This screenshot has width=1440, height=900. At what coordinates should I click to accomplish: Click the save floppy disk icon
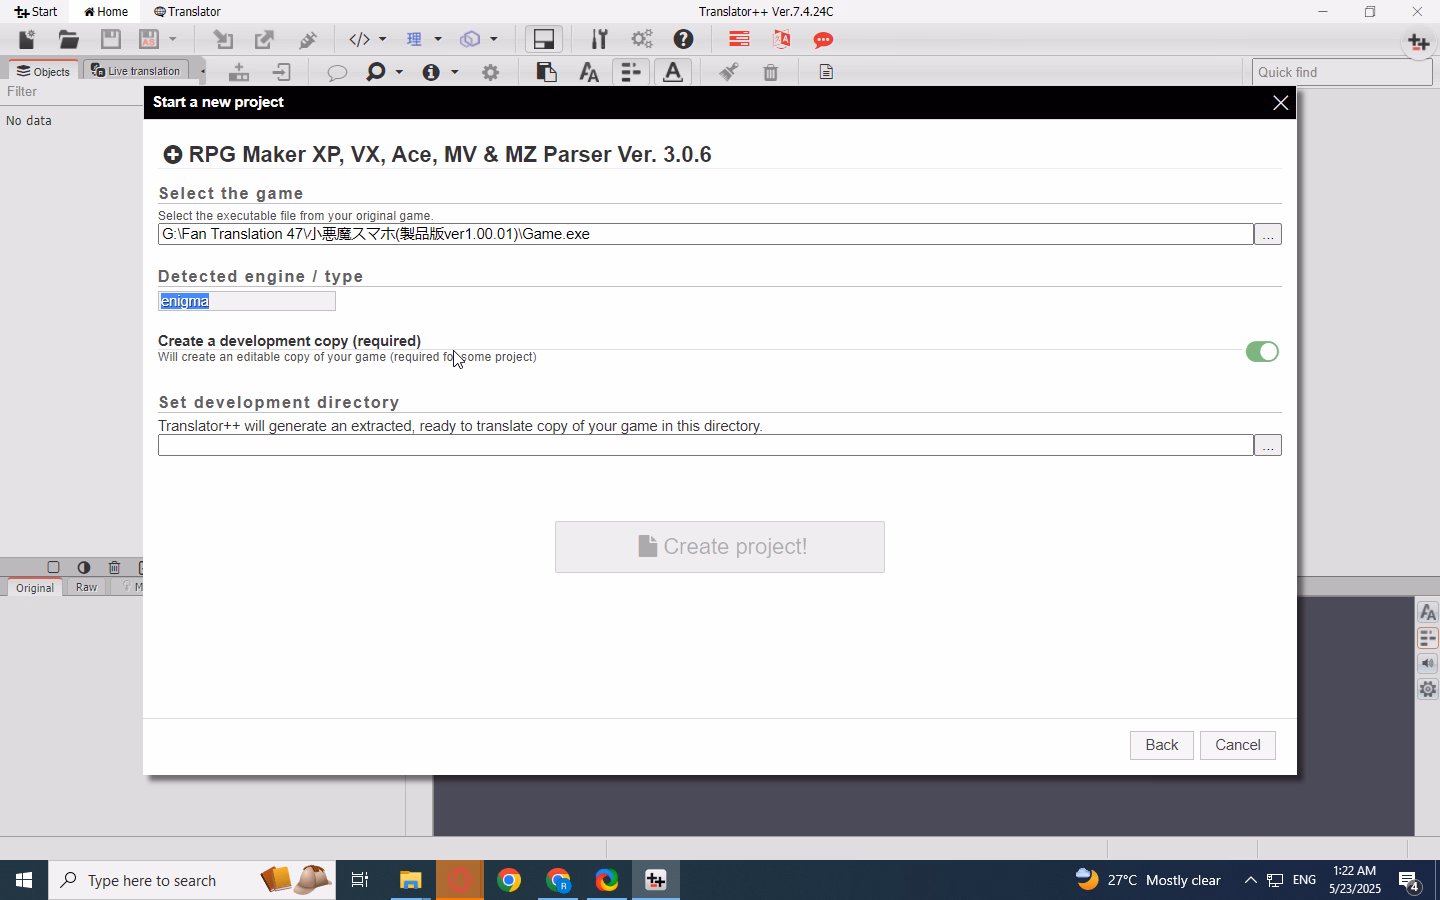111,39
